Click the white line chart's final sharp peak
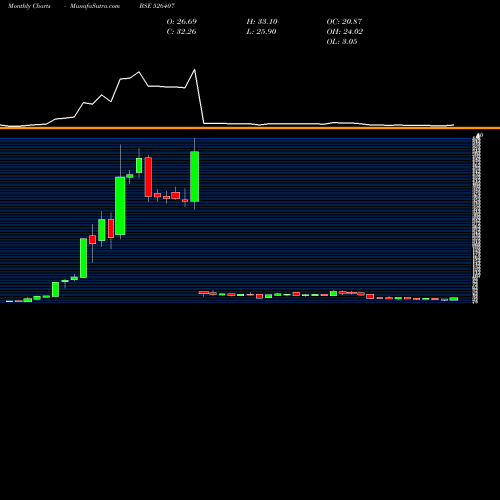Viewport: 500px width, 500px height. [195, 70]
